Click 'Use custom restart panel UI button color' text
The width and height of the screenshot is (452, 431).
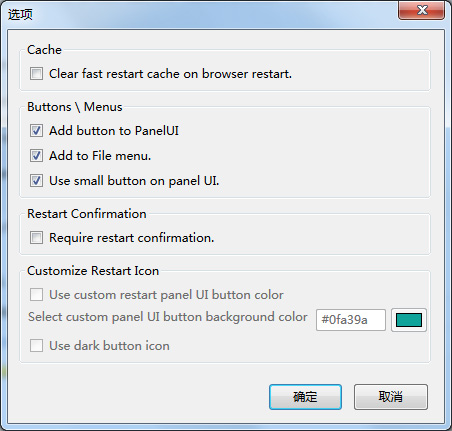[166, 295]
